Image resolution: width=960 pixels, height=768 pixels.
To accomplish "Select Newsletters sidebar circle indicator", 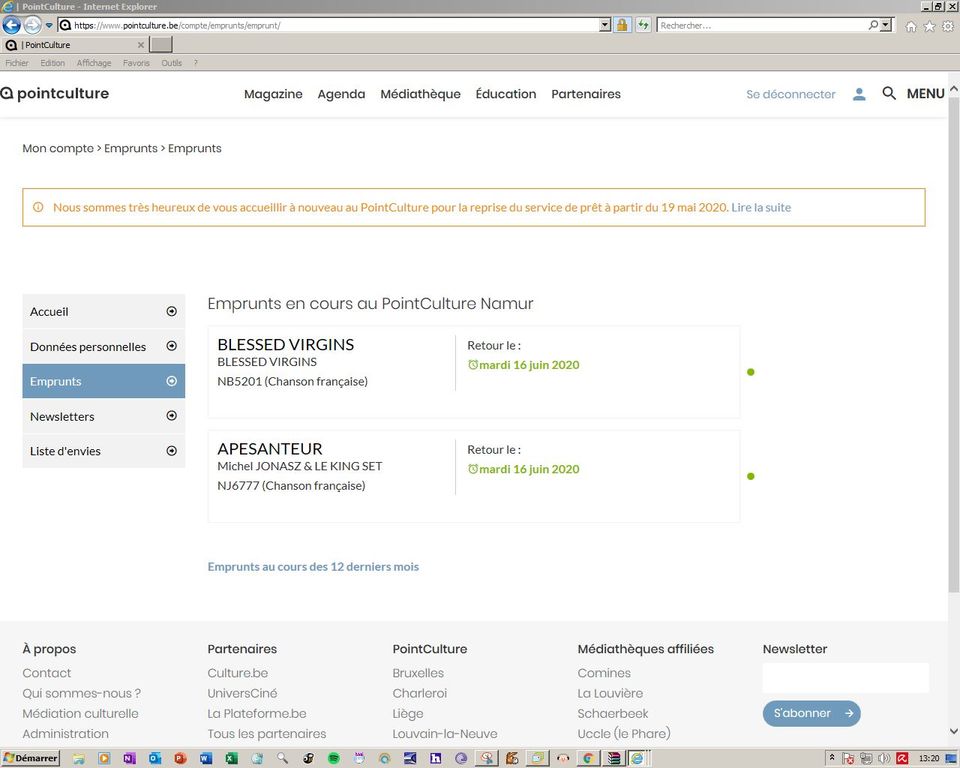I will click(x=171, y=416).
